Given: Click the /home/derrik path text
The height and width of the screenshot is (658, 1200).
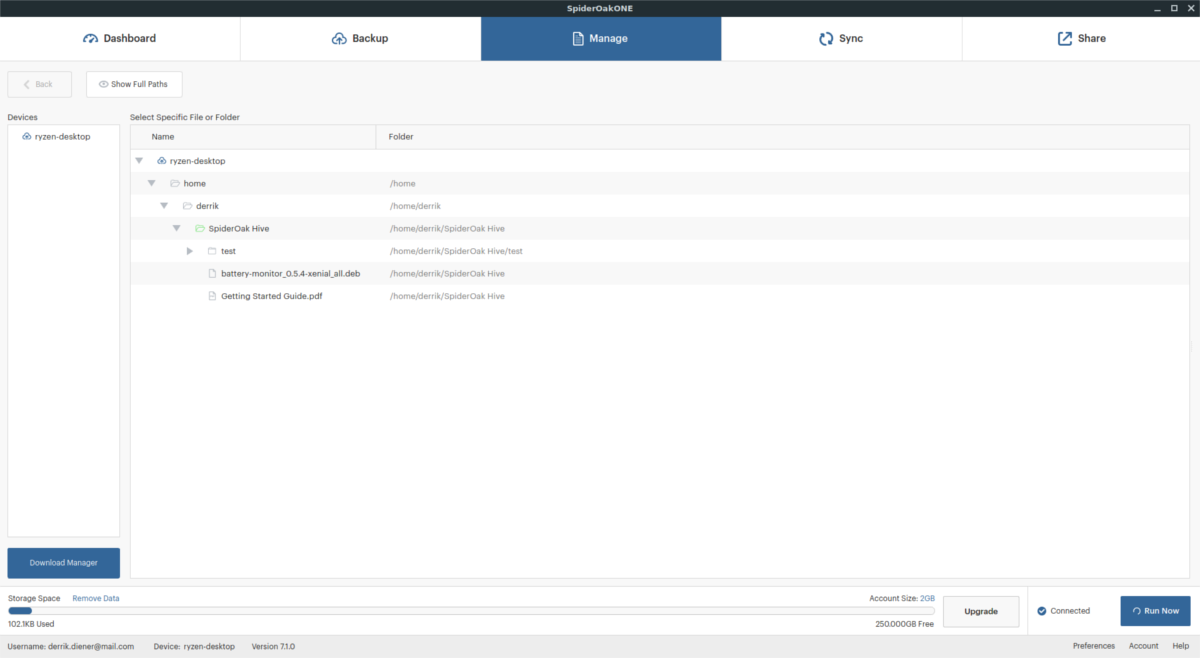Looking at the screenshot, I should click(417, 206).
